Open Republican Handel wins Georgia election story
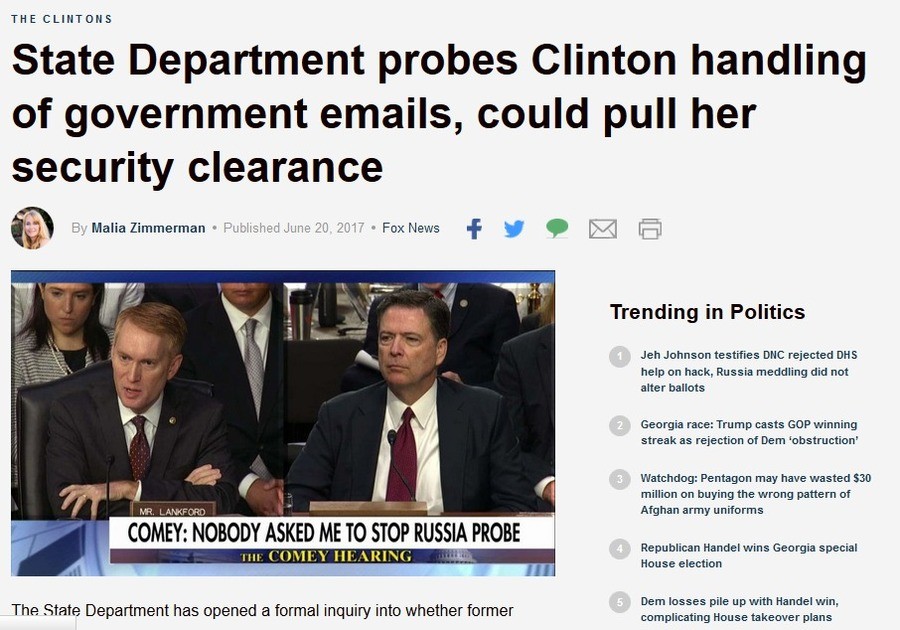 click(x=749, y=555)
